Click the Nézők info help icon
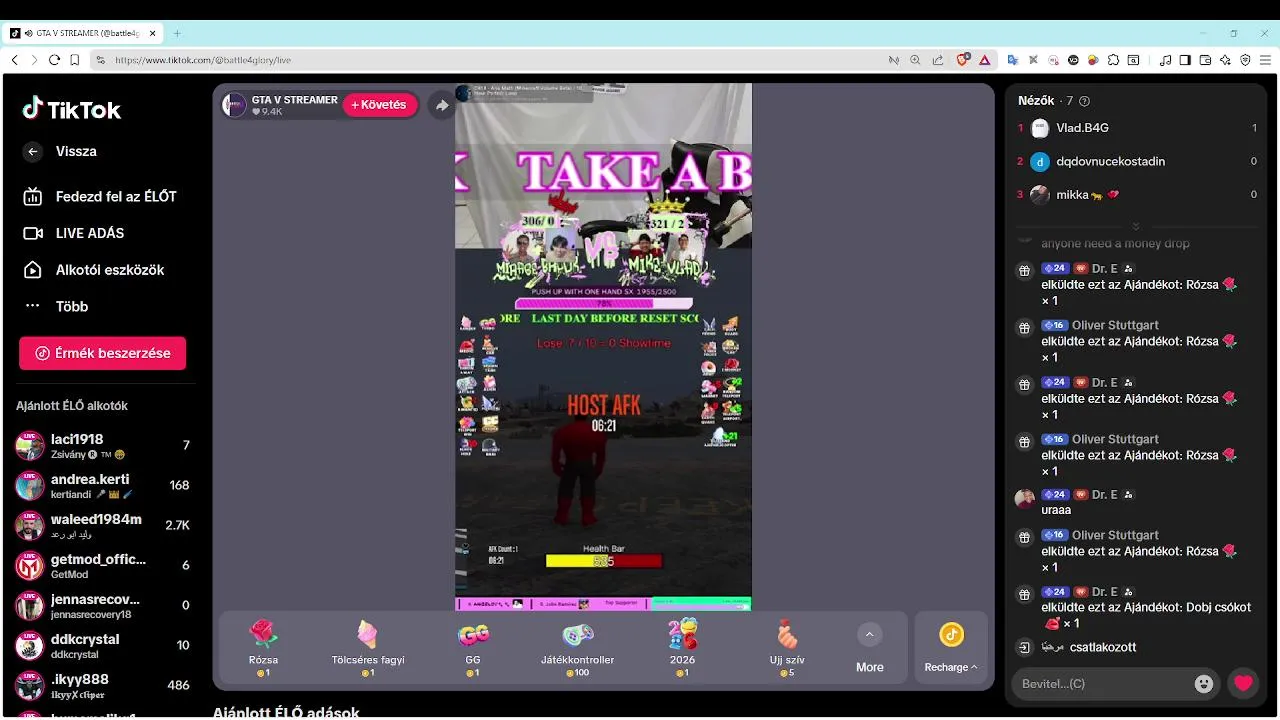The height and width of the screenshot is (720, 1280). tap(1085, 101)
